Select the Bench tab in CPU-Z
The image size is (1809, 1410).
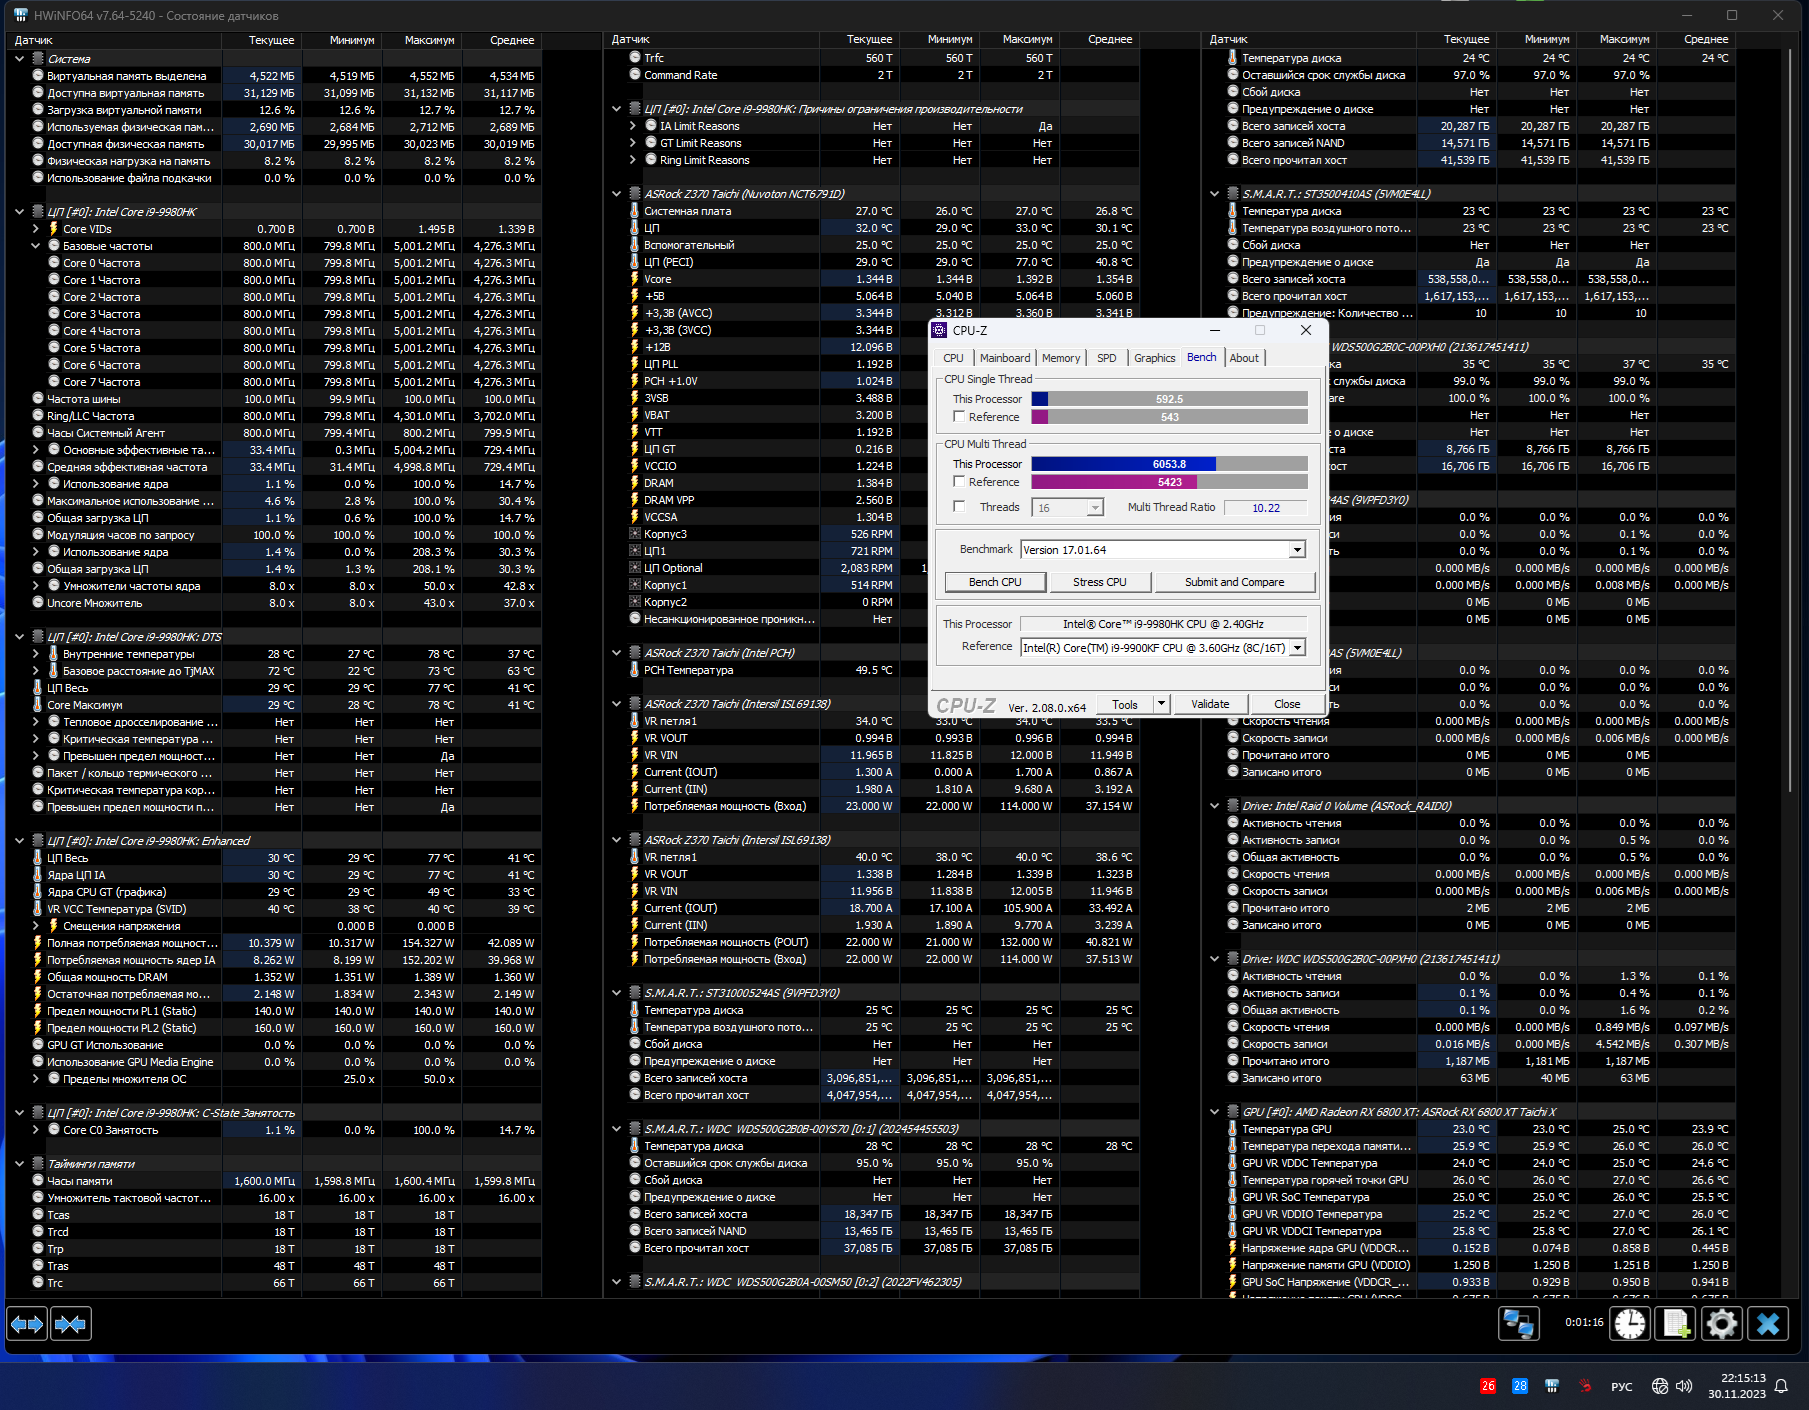click(x=1202, y=357)
